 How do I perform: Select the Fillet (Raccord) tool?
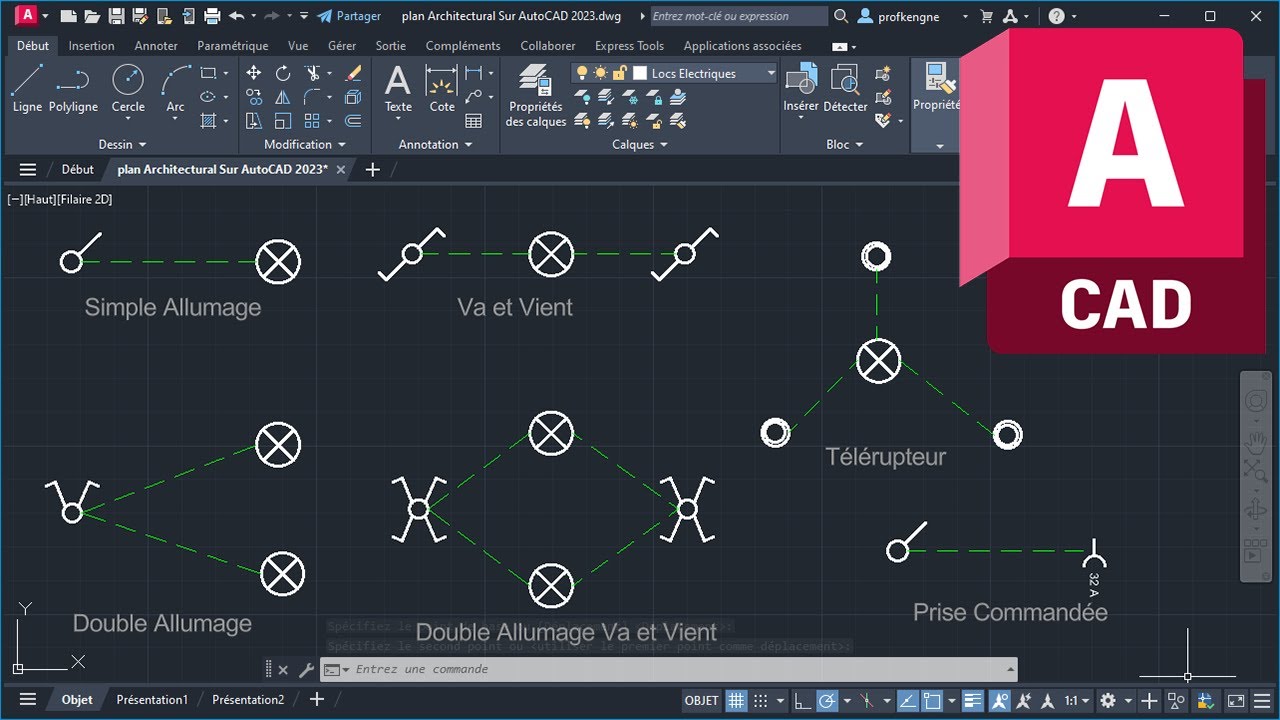(x=312, y=97)
